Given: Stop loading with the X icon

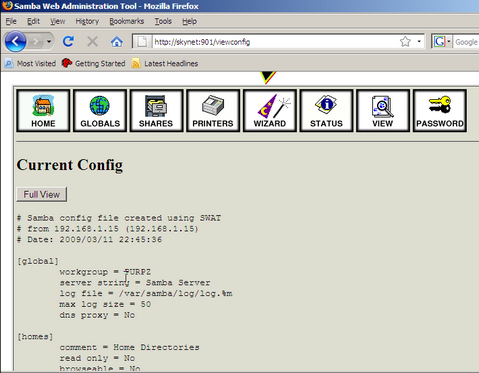Looking at the screenshot, I should click(92, 42).
